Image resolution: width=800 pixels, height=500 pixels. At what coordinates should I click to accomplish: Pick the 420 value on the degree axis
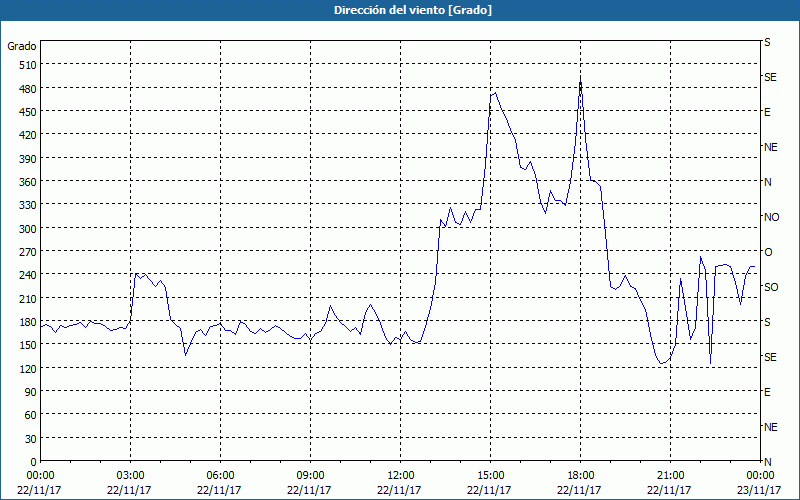click(28, 135)
